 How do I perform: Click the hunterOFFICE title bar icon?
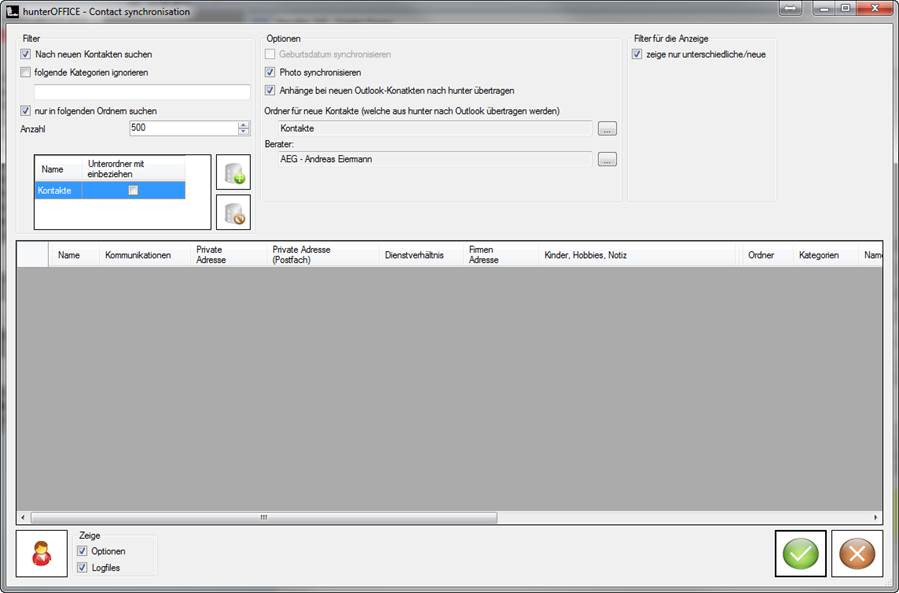[11, 11]
